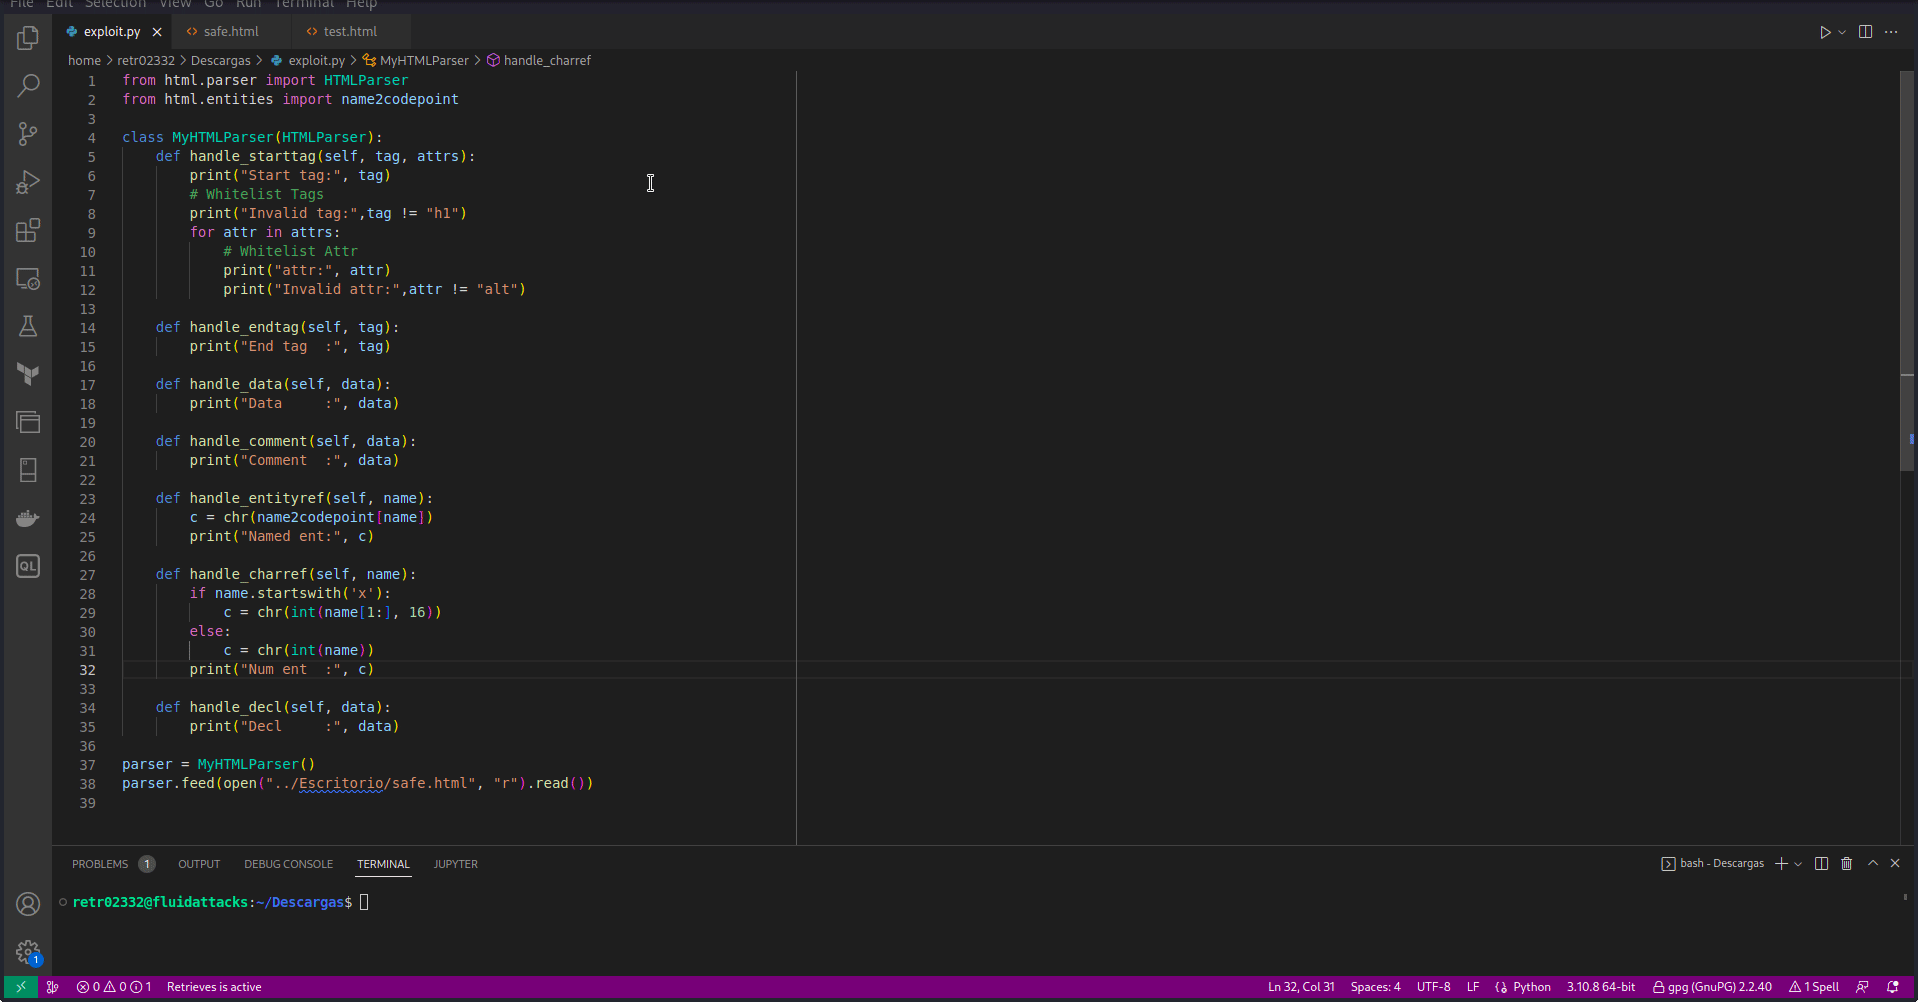This screenshot has height=1002, width=1918.
Task: Change encoding via UTF-8
Action: coord(1433,987)
